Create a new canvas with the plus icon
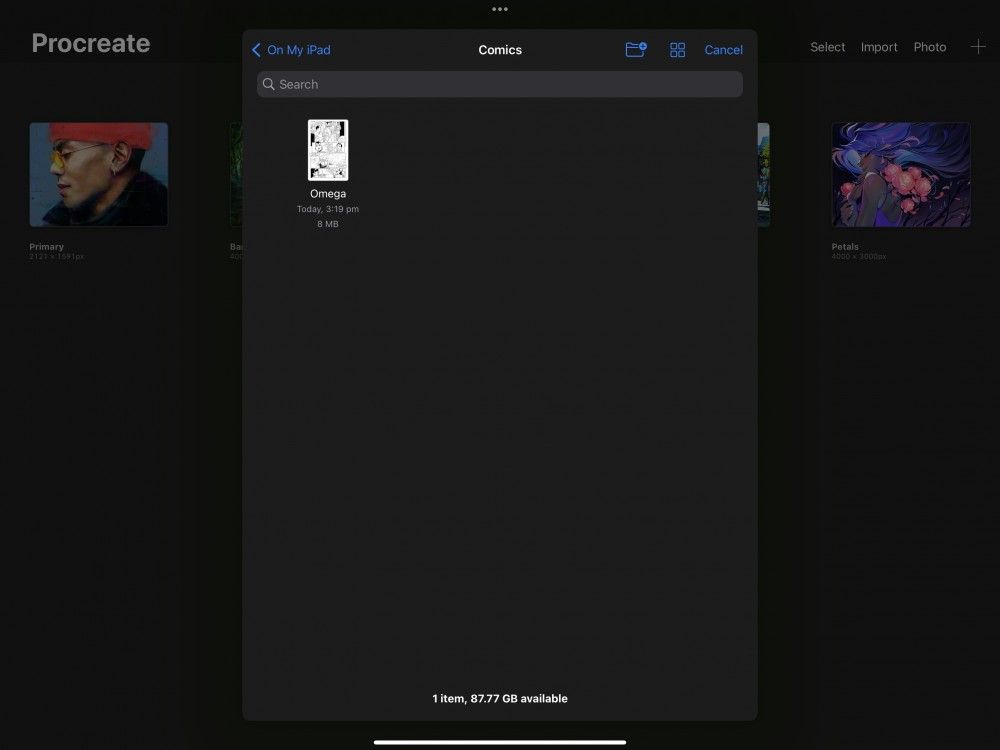 tap(977, 46)
